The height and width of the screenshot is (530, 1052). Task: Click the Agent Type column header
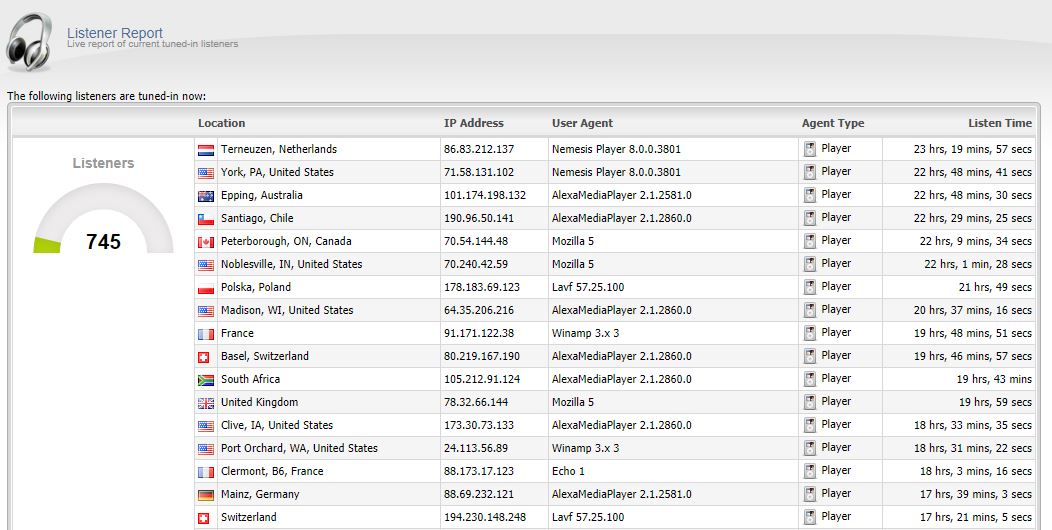point(833,123)
